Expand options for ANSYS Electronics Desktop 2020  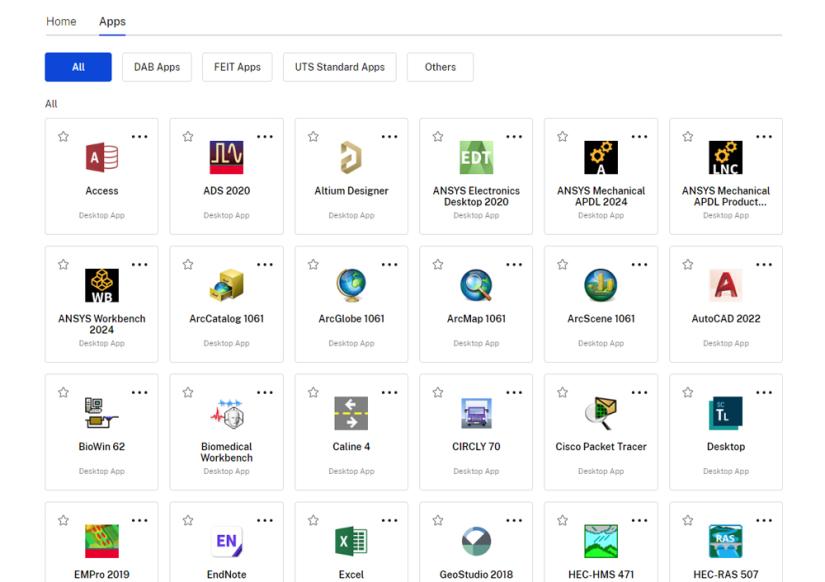pyautogui.click(x=514, y=136)
